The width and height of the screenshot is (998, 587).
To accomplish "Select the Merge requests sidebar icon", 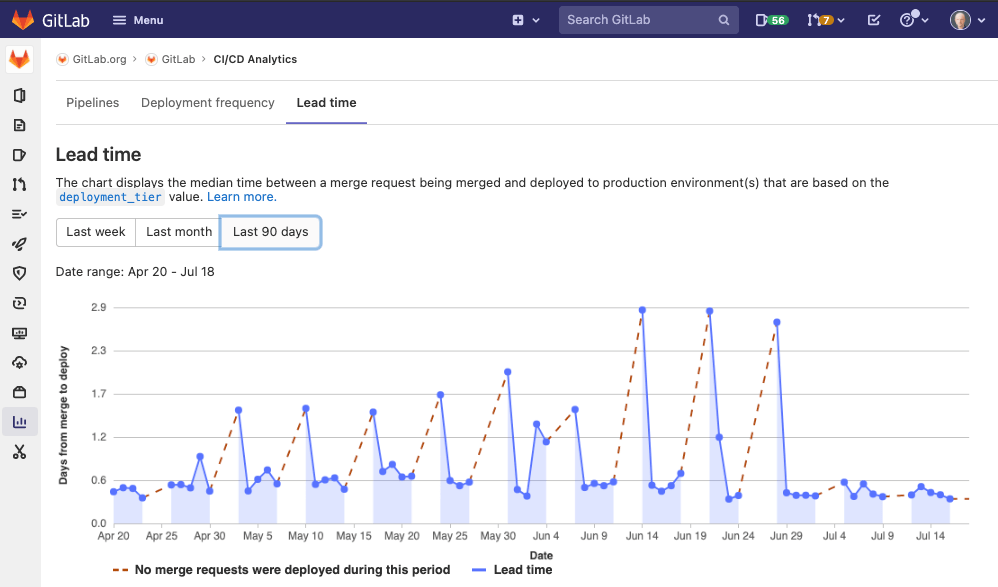I will coord(20,184).
